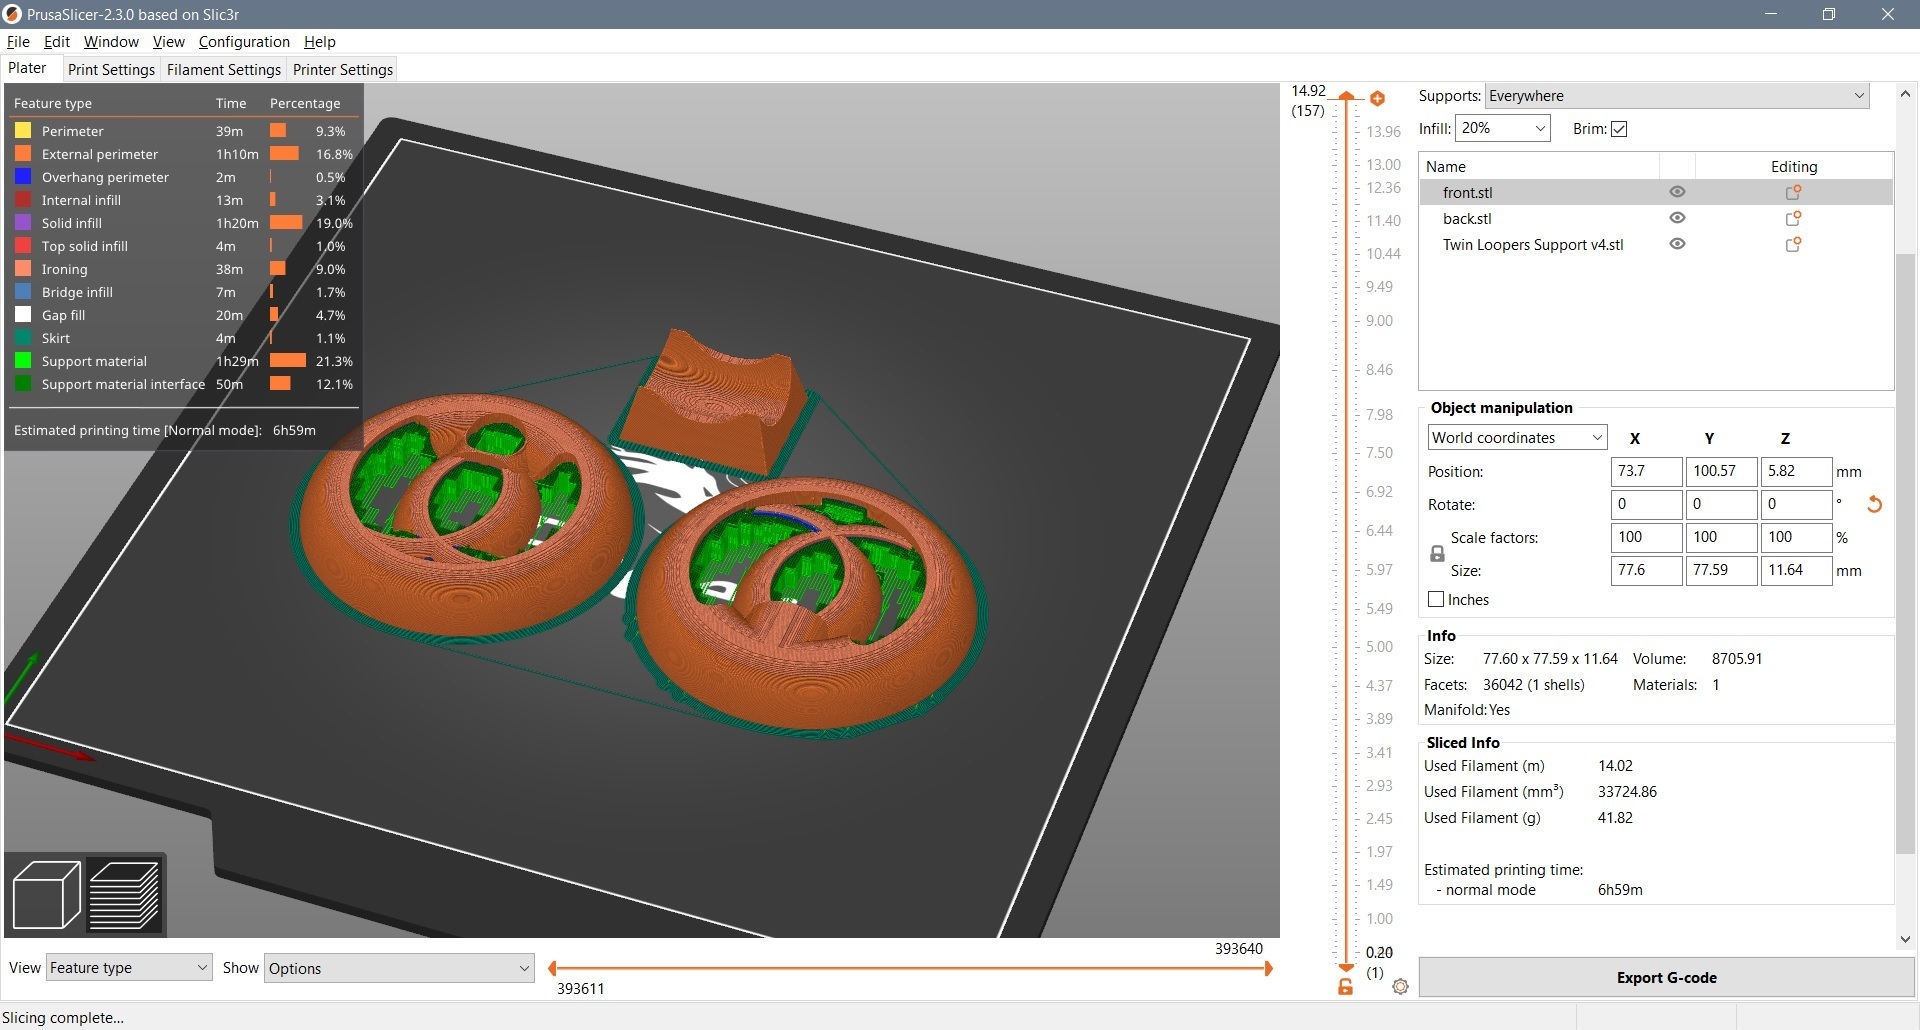1920x1030 pixels.
Task: Click the Size Z input field
Action: pyautogui.click(x=1796, y=570)
